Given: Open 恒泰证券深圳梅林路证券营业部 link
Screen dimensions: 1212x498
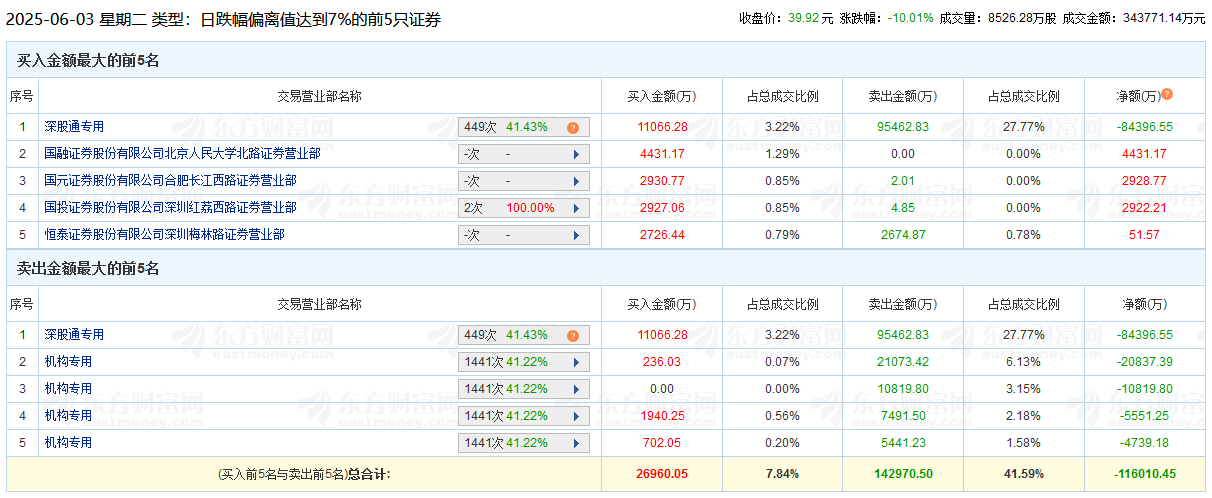Looking at the screenshot, I should click(x=164, y=235).
